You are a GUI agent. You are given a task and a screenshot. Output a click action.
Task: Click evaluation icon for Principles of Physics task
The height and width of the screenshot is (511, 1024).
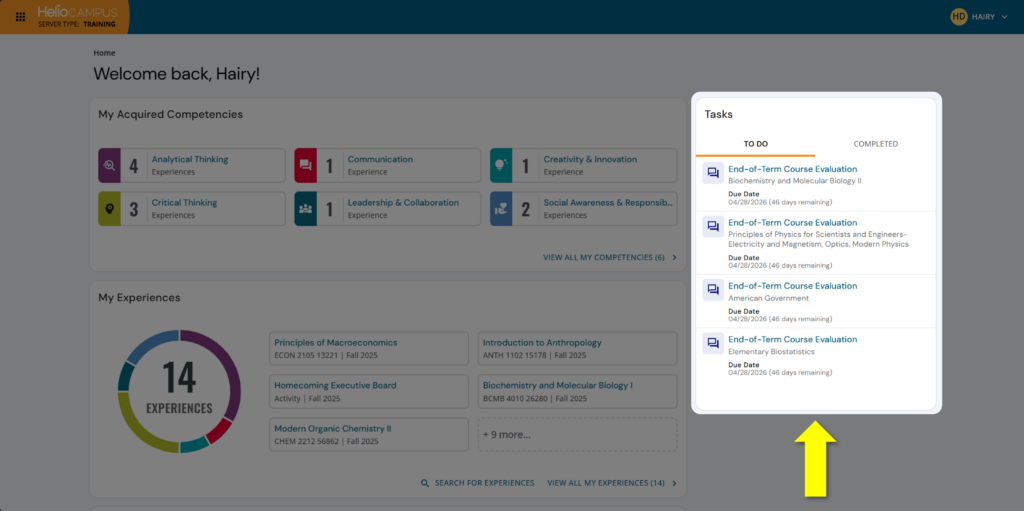713,227
